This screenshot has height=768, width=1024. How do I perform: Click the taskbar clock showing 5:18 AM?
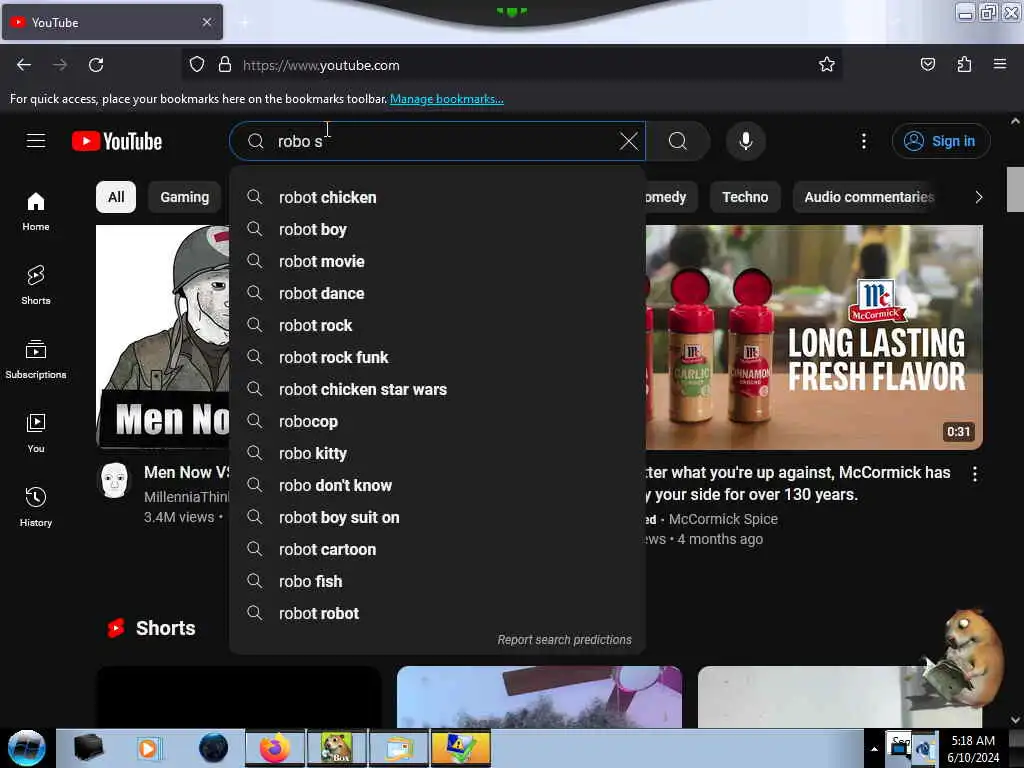973,749
